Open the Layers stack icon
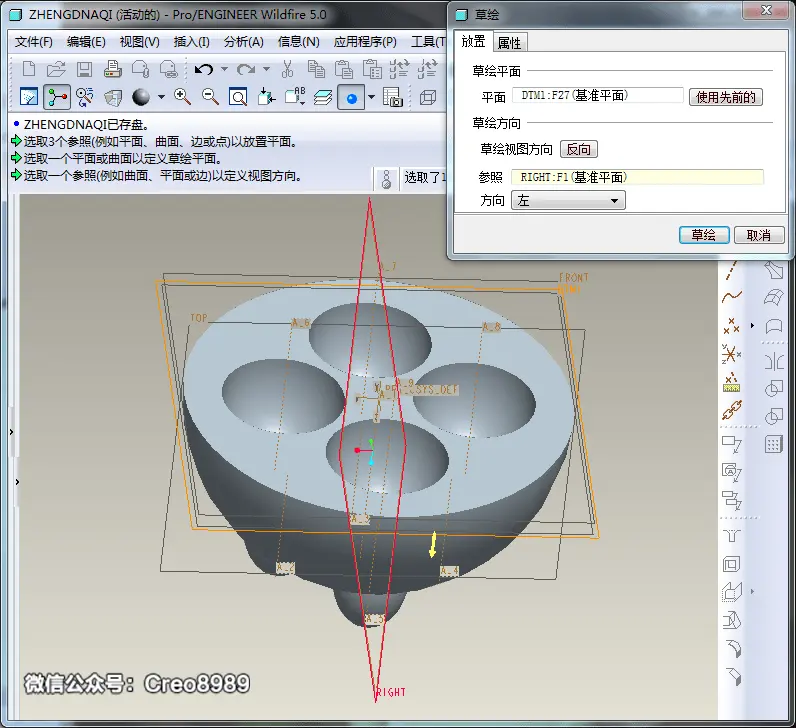 [x=323, y=96]
